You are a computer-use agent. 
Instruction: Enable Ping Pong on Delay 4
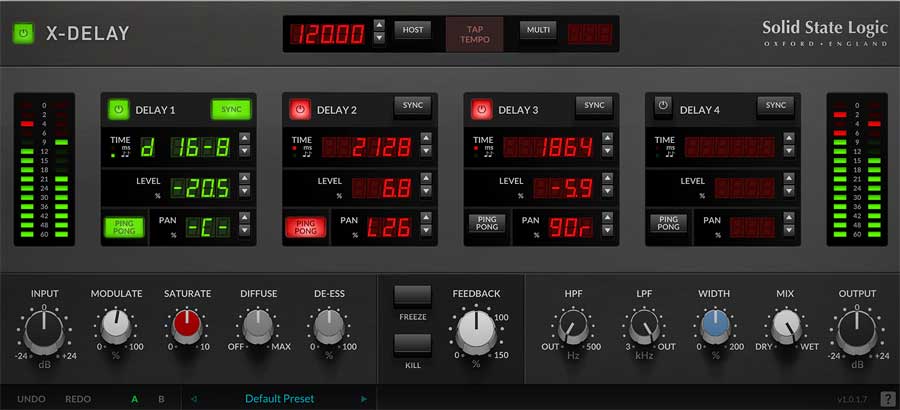coord(668,223)
